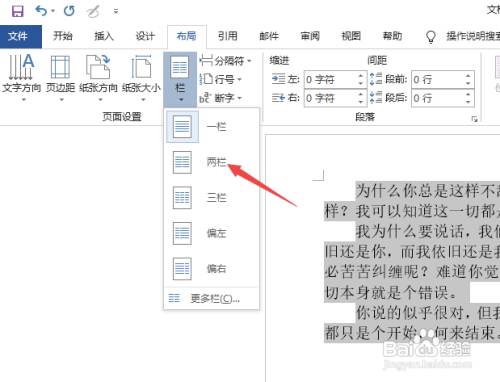This screenshot has width=500, height=382.
Task: Open the 段落 dialog launcher icon
Action: tap(474, 119)
